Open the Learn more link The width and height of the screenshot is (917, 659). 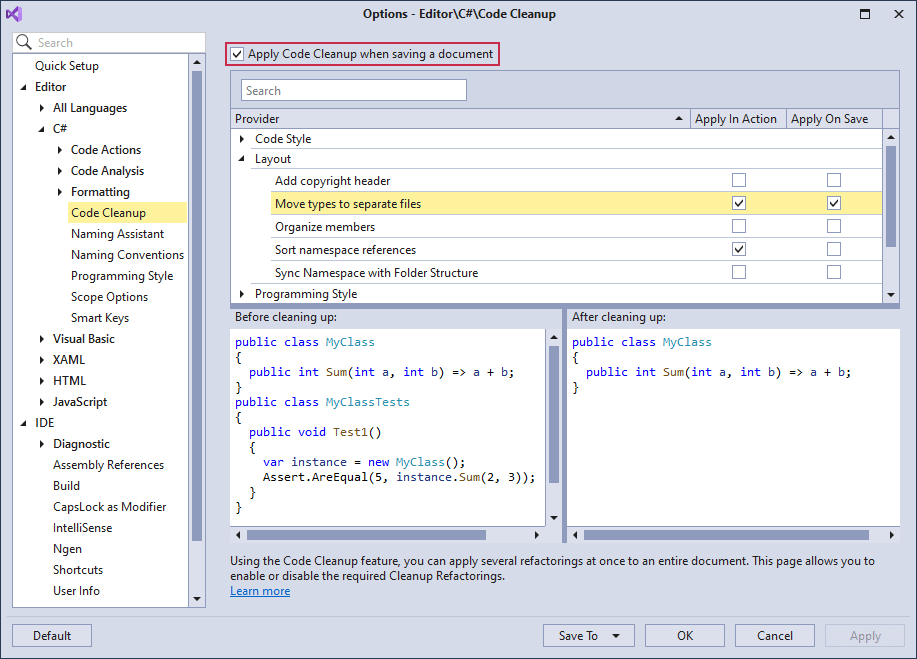point(260,591)
